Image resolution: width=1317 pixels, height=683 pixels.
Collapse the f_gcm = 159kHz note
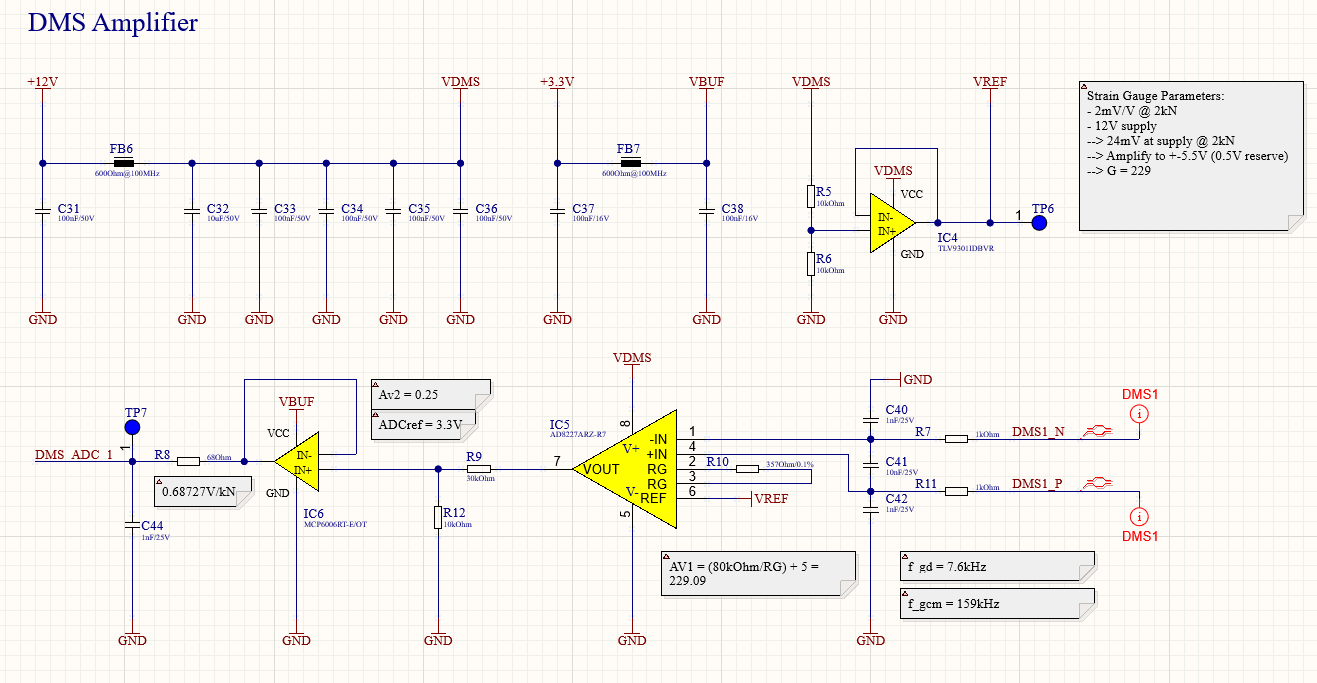coord(905,593)
